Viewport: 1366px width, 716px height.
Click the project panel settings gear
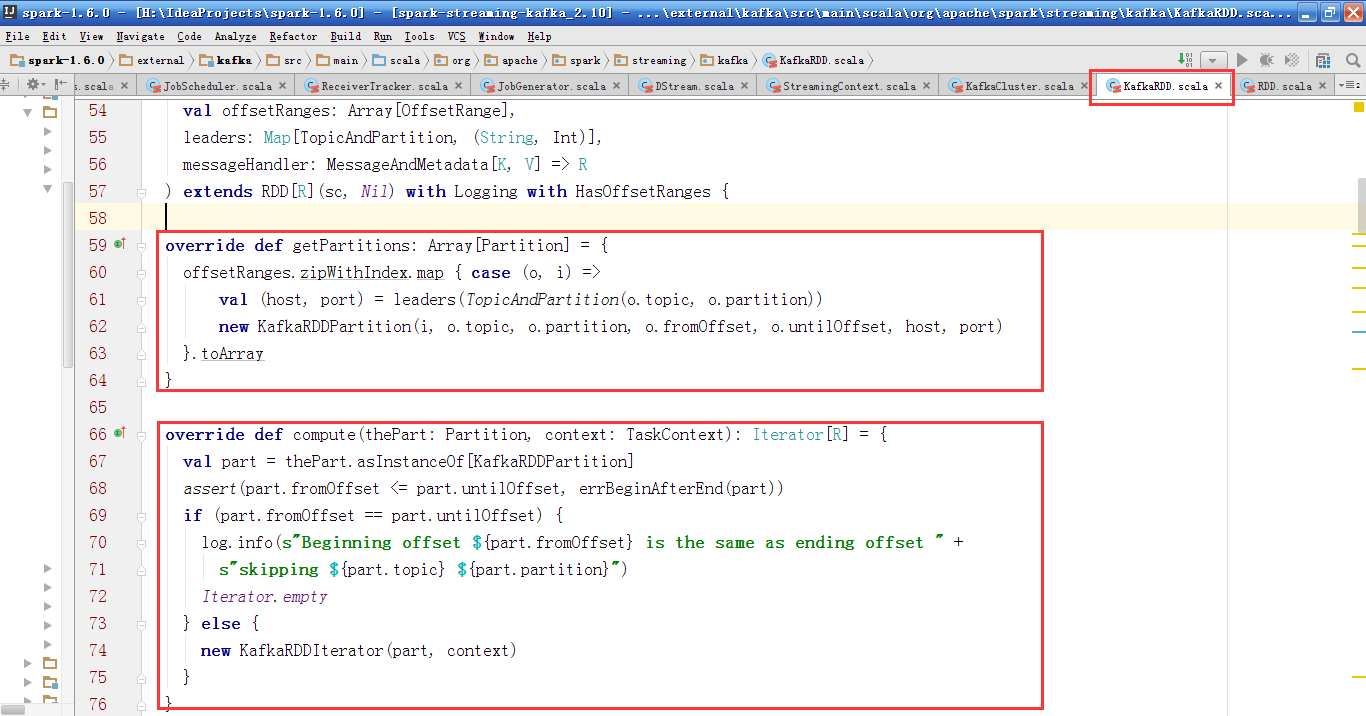pyautogui.click(x=33, y=85)
